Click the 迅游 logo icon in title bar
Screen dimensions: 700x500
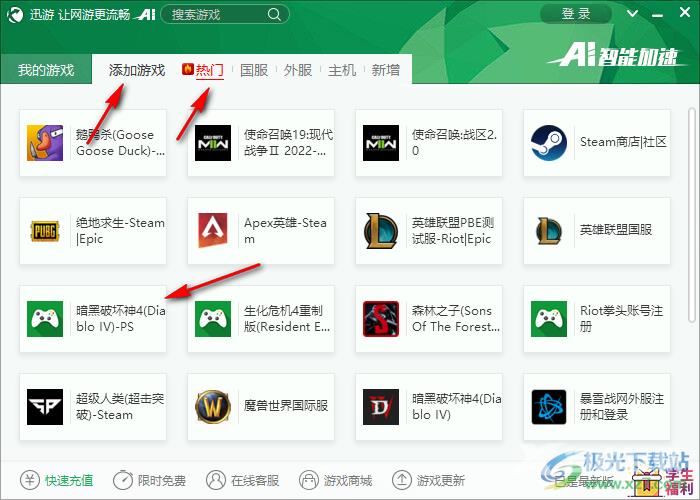click(x=15, y=15)
